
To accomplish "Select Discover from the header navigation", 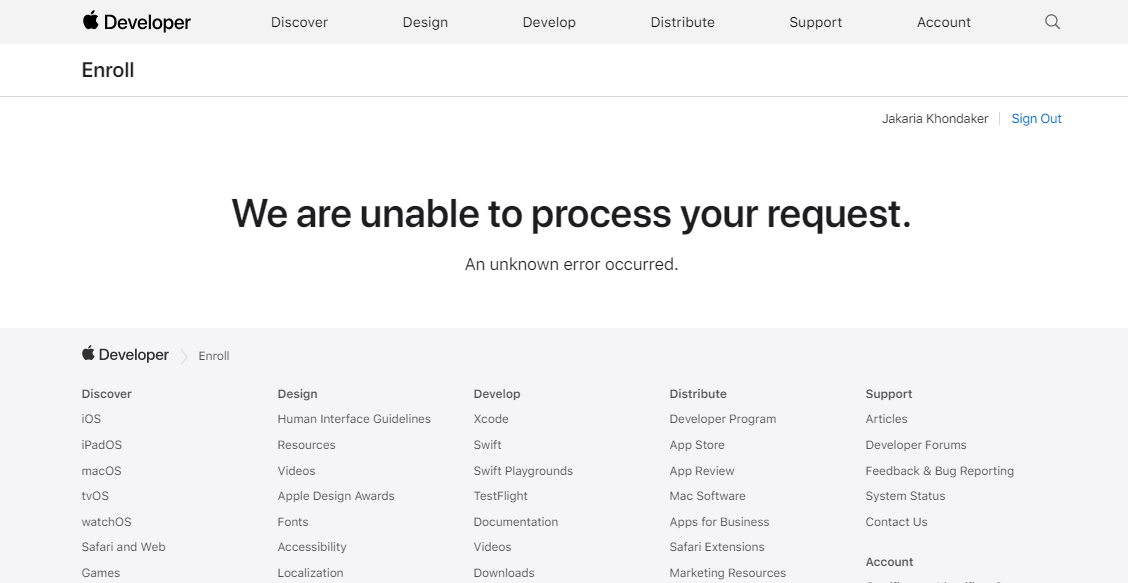I will 299,21.
